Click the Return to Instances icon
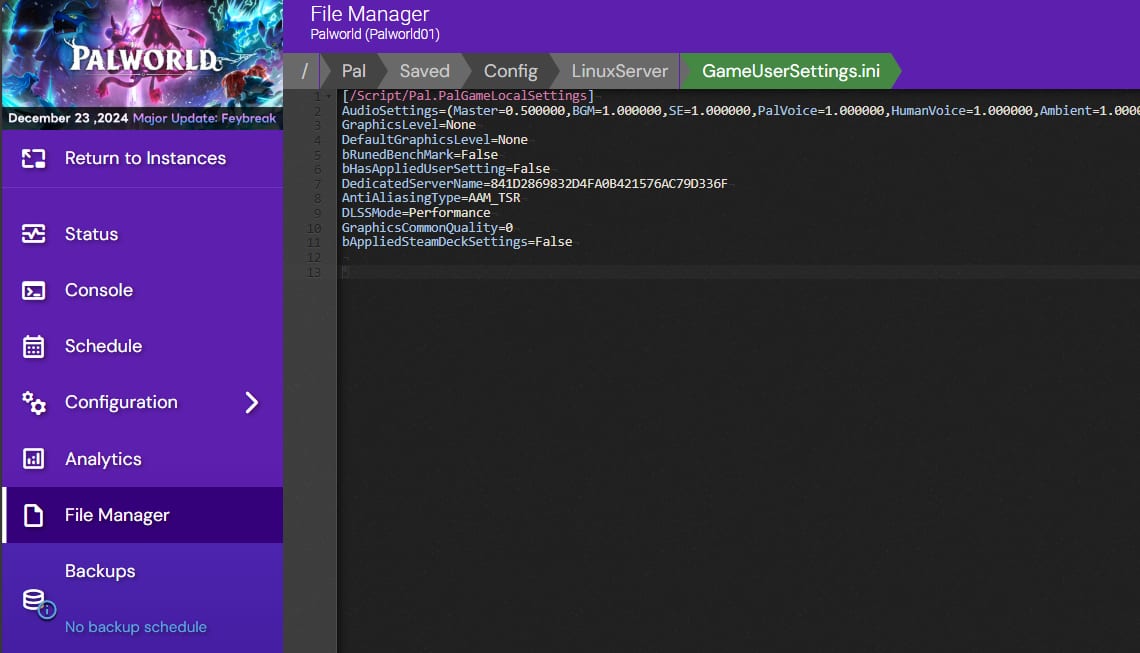The image size is (1140, 653). [x=34, y=158]
